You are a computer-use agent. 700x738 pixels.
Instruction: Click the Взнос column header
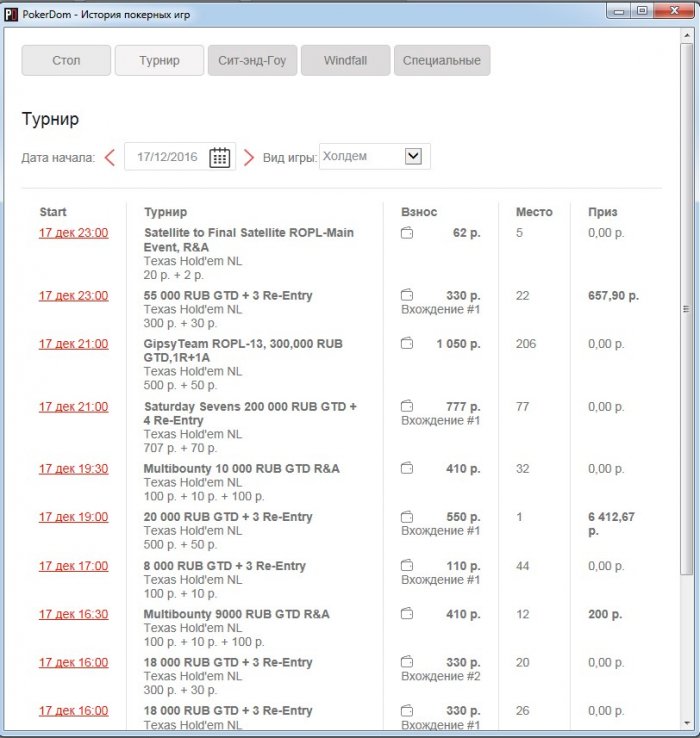point(419,212)
